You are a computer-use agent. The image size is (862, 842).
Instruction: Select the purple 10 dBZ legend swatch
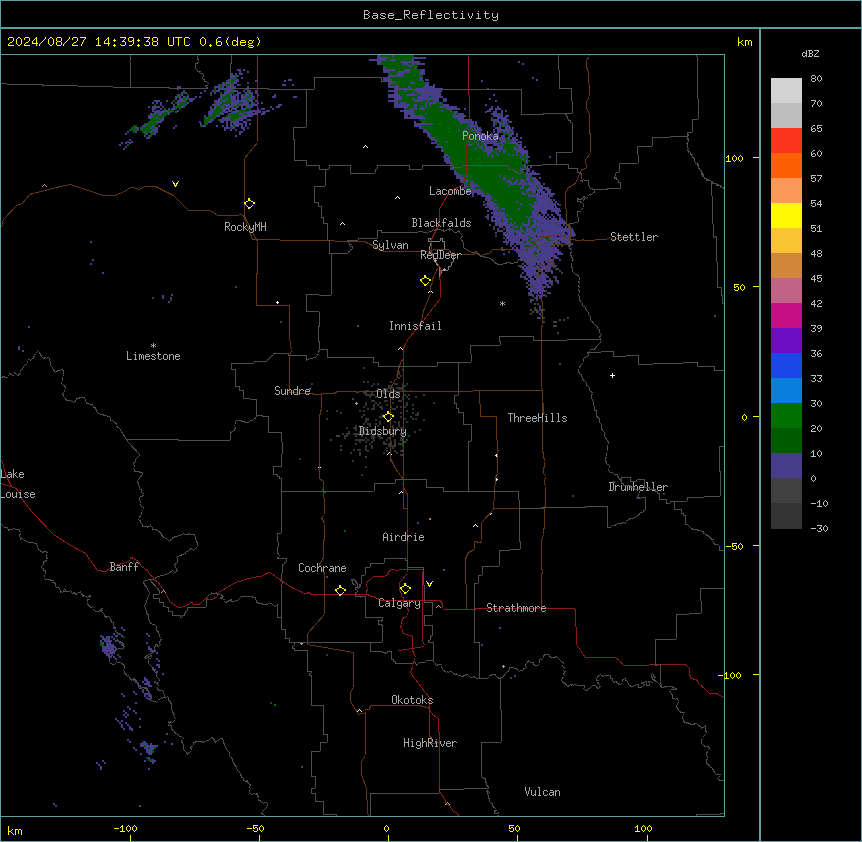pyautogui.click(x=786, y=466)
